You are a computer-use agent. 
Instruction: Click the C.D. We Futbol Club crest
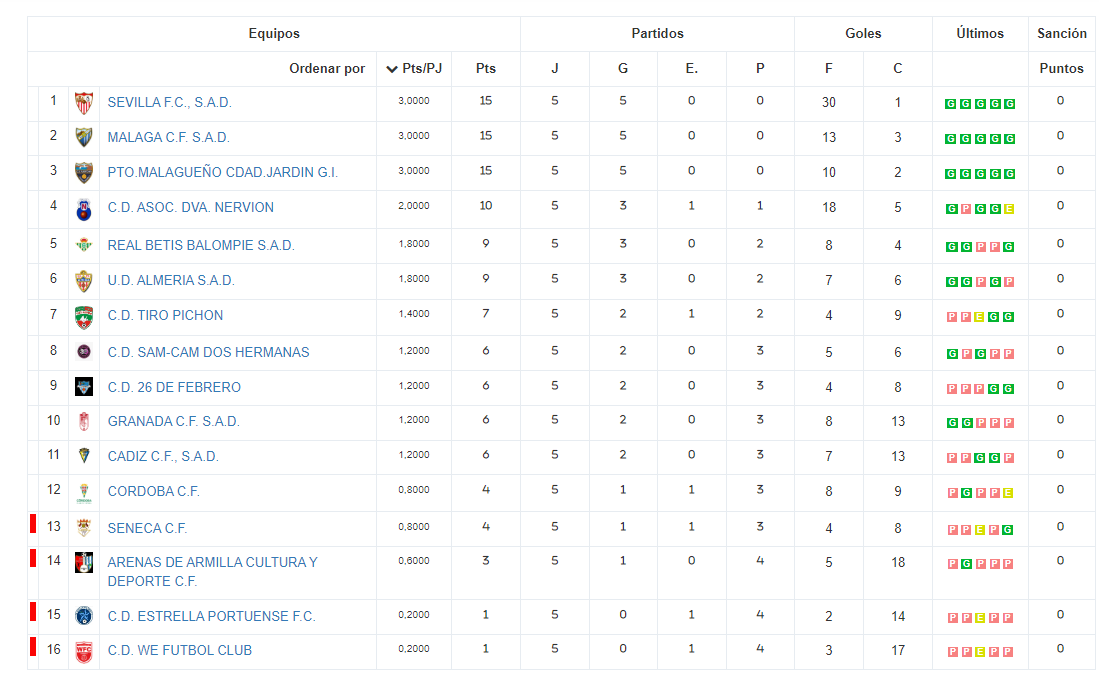point(83,652)
